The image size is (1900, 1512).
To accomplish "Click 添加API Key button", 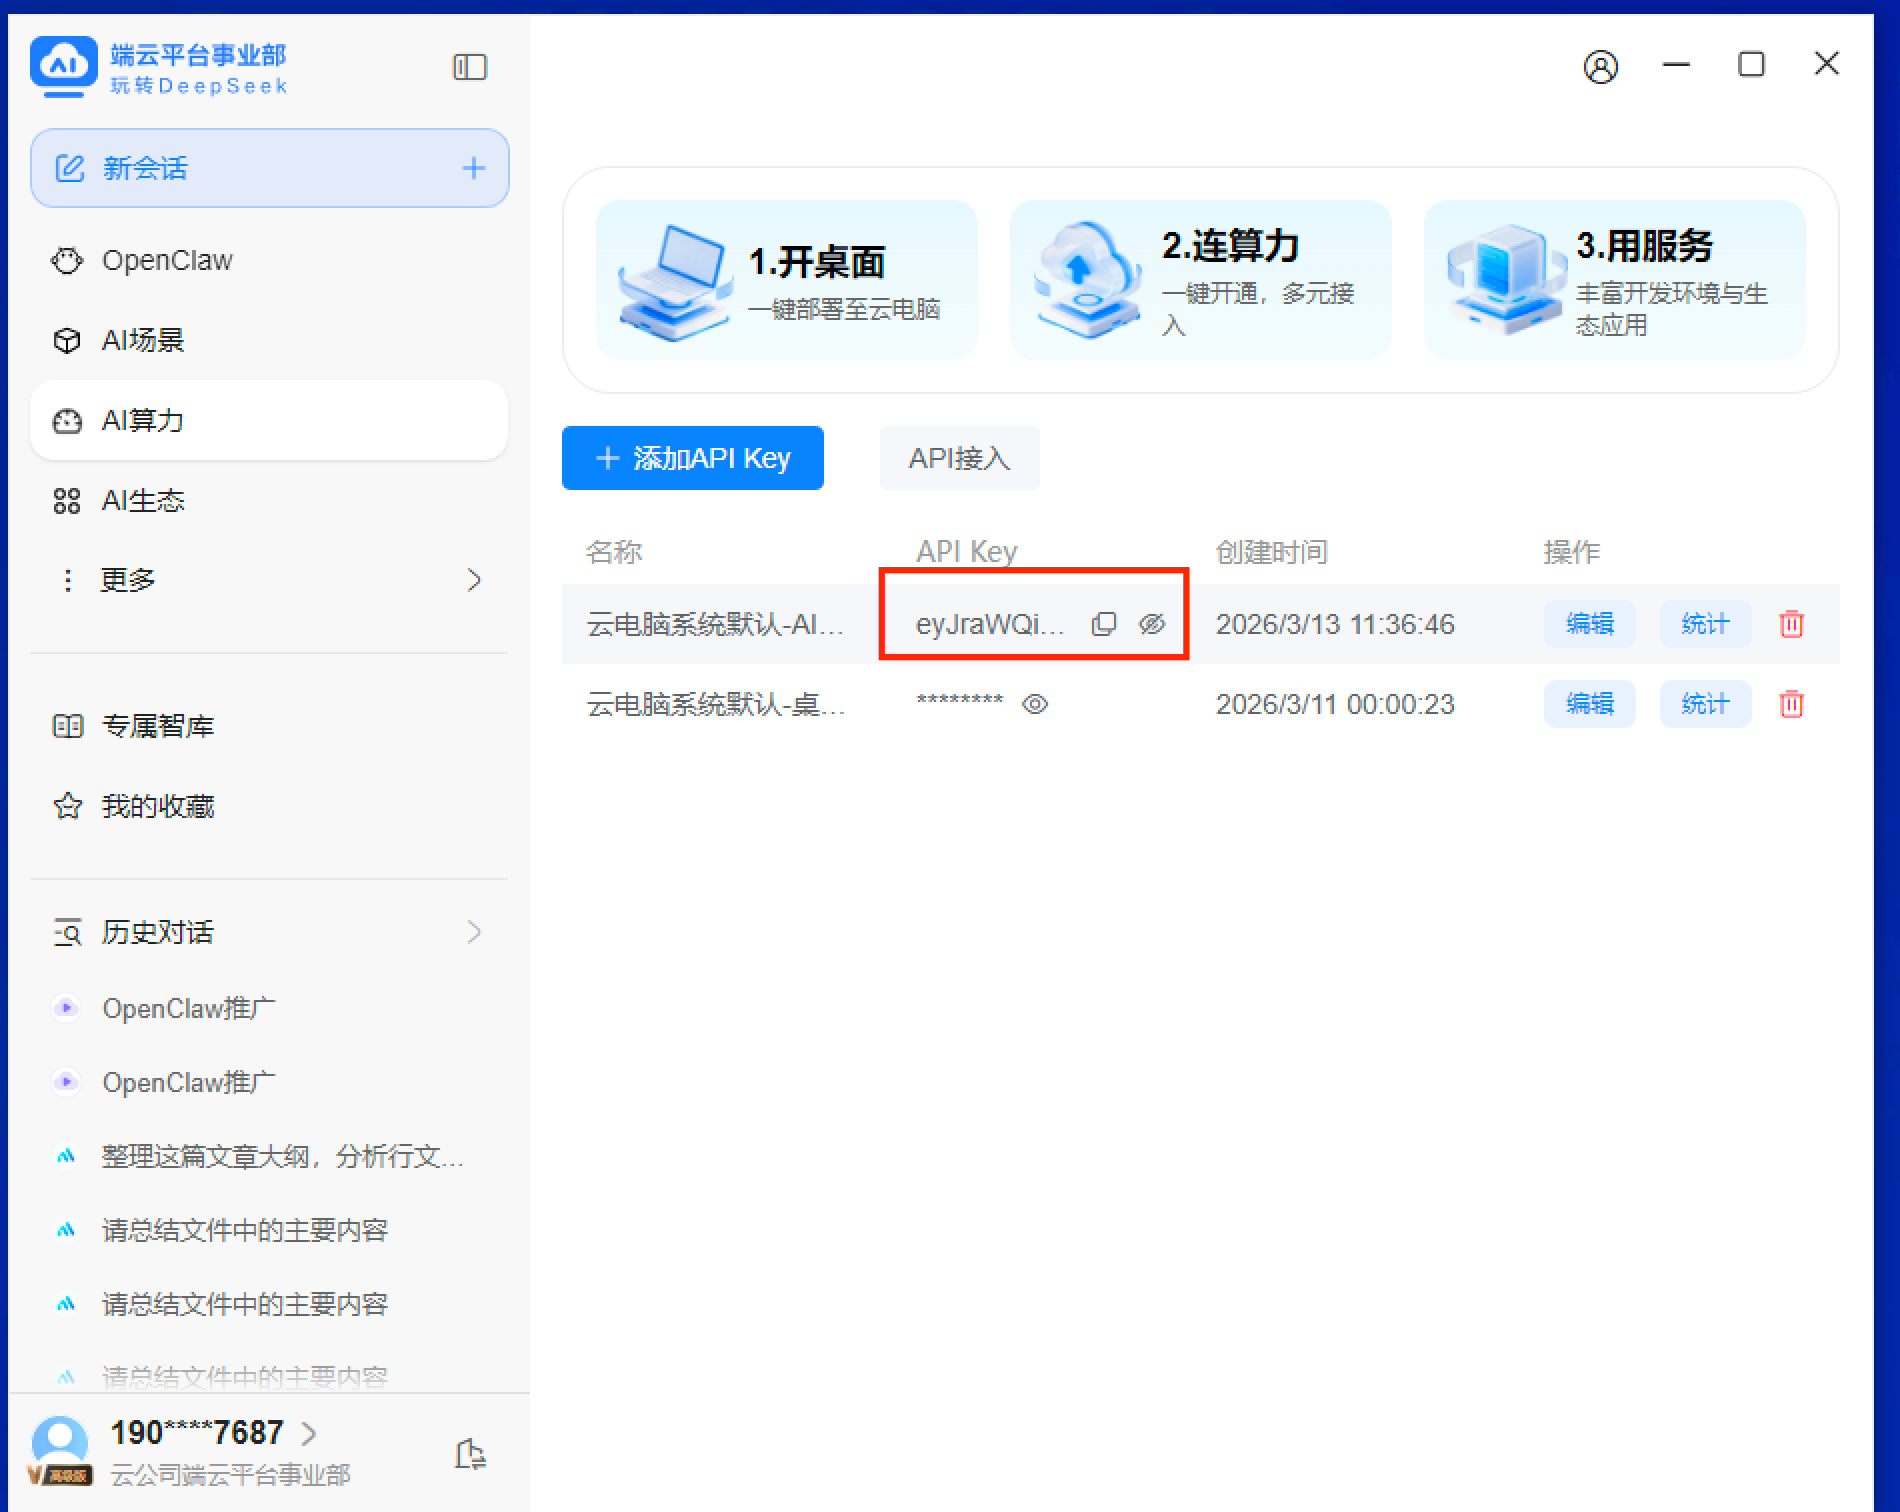I will [x=692, y=458].
